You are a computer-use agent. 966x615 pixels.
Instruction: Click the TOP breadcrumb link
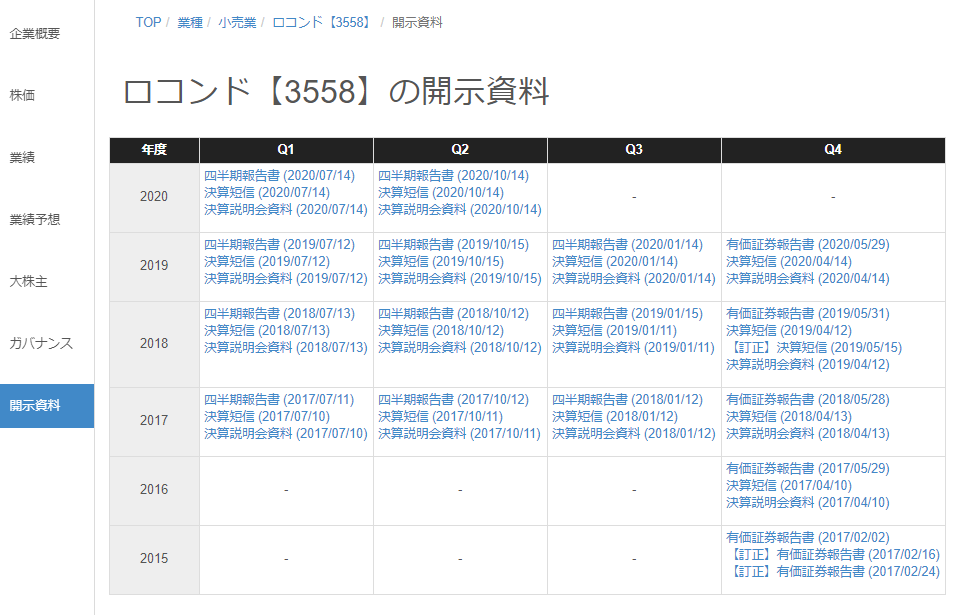click(x=148, y=23)
